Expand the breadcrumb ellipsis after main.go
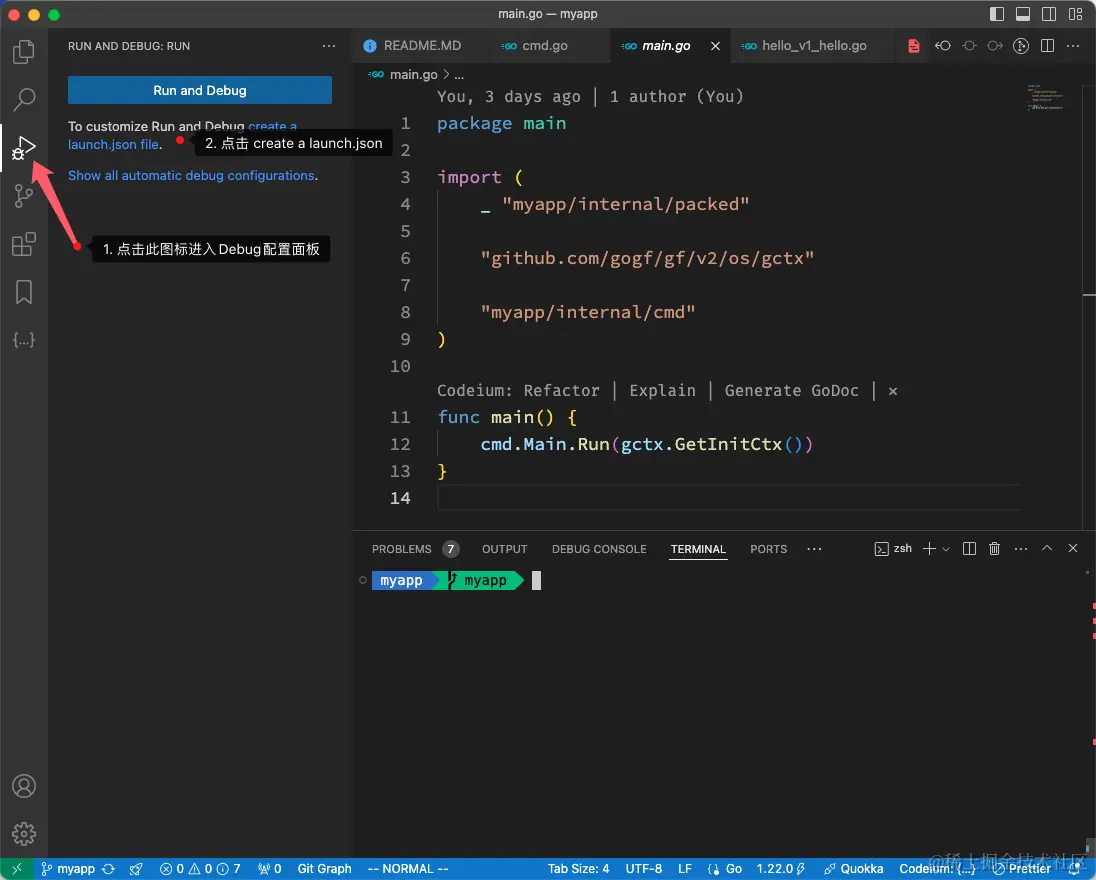Viewport: 1096px width, 880px height. [459, 75]
